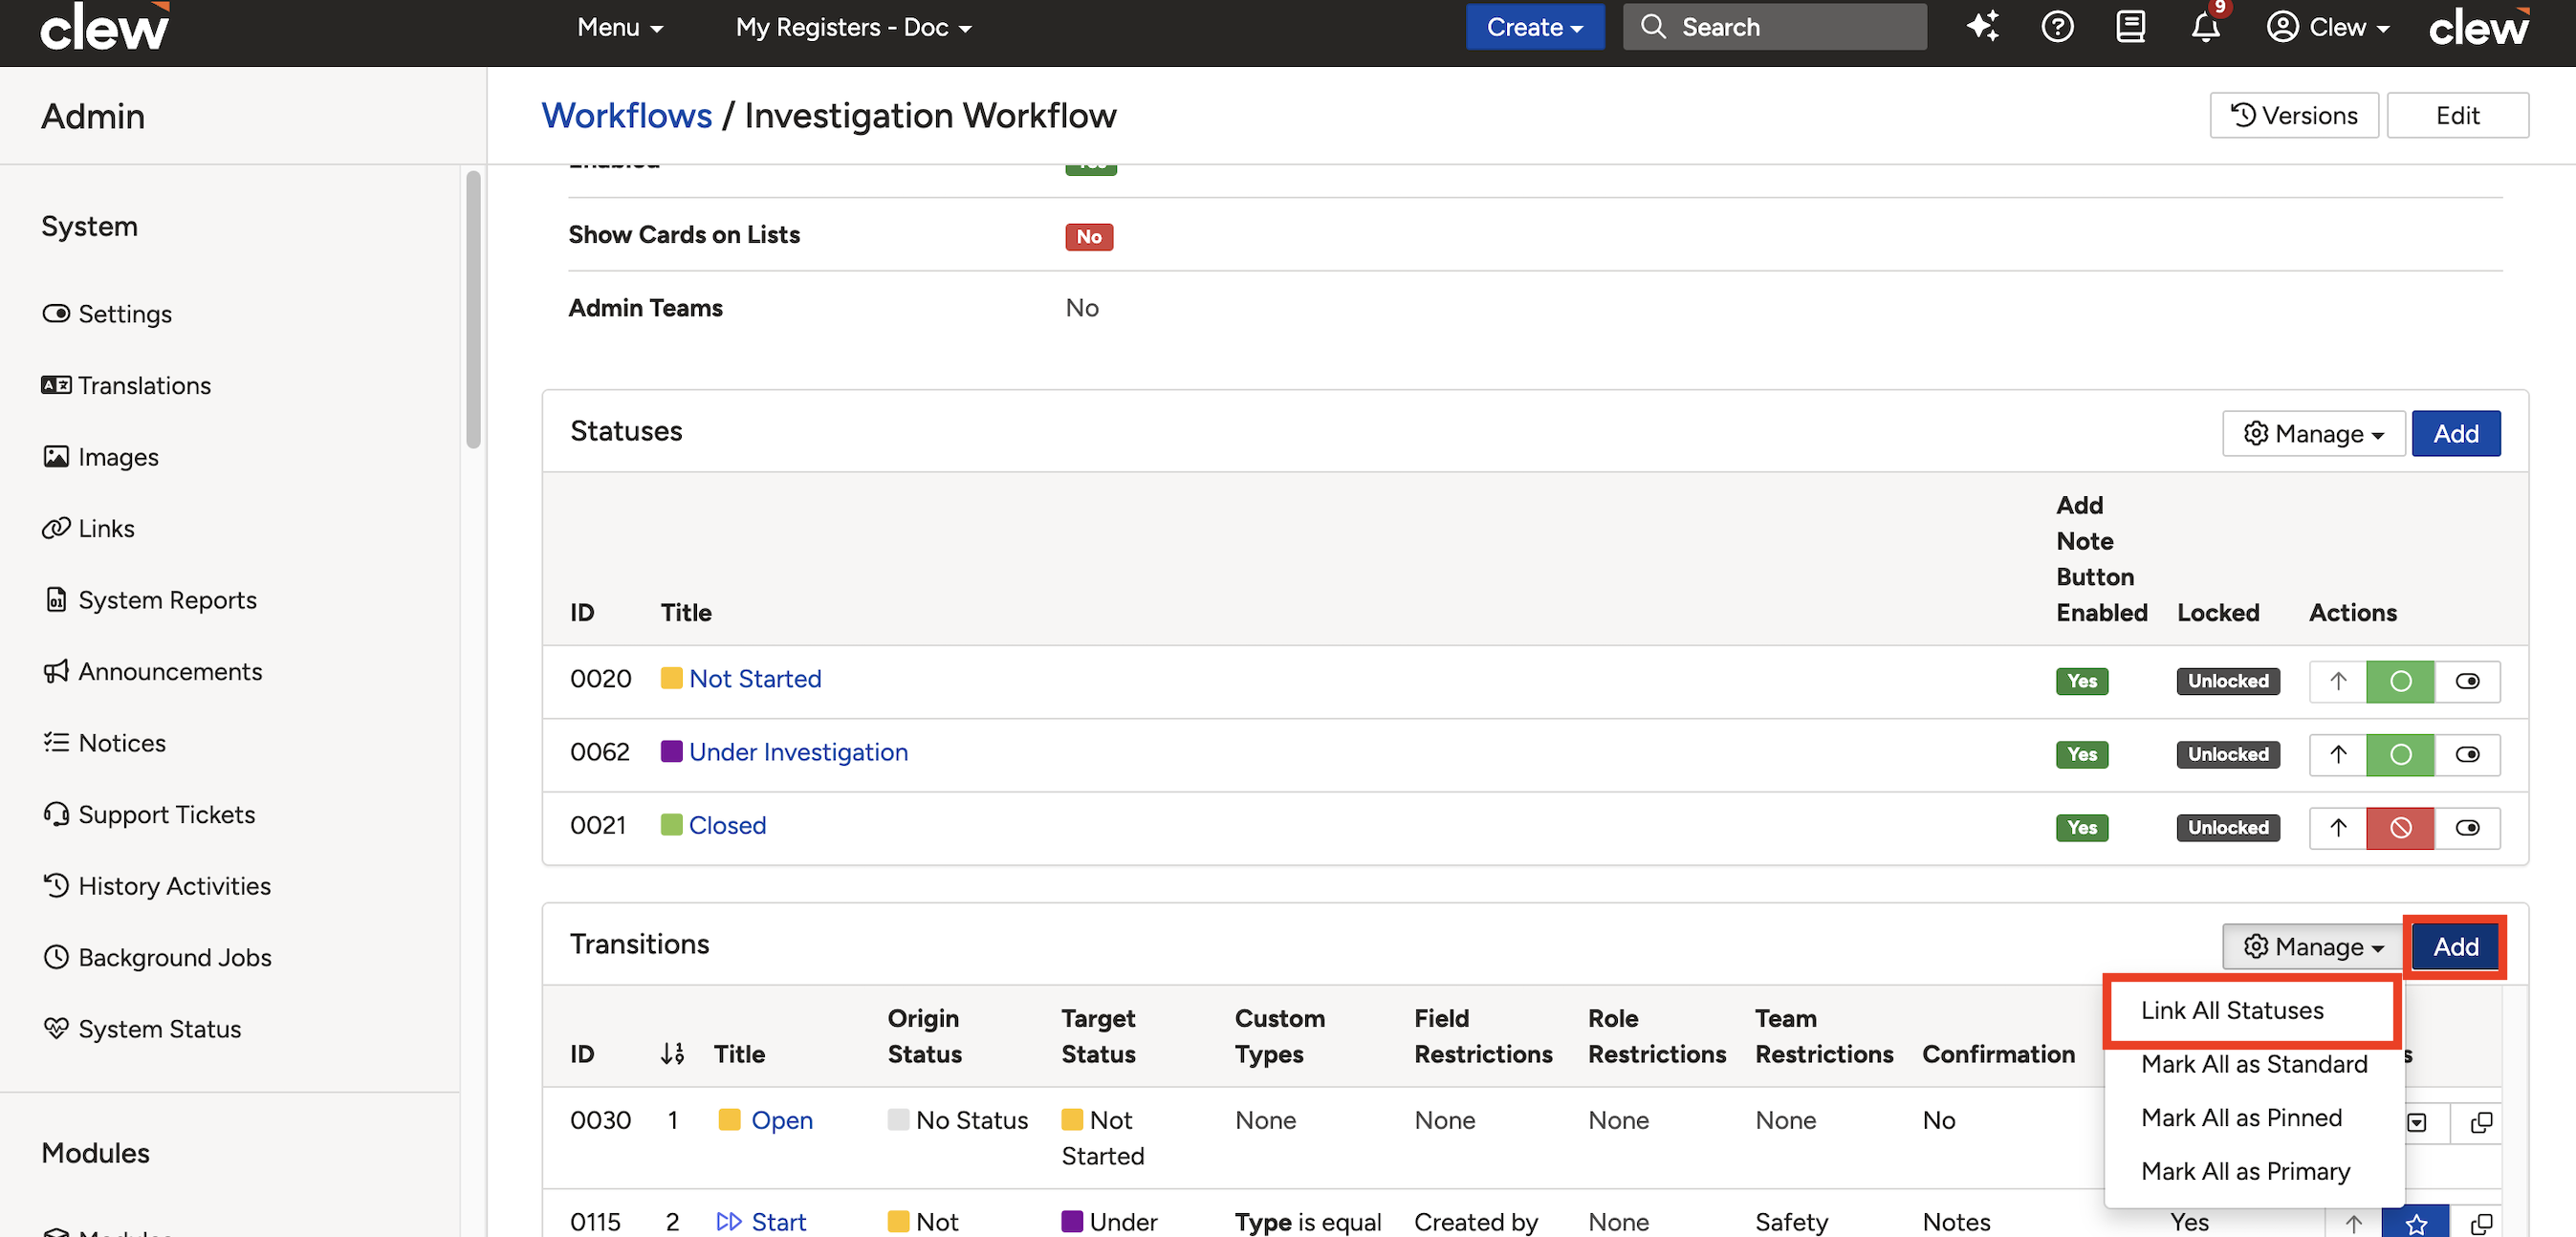Open the Not Started status link
Image resolution: width=2576 pixels, height=1237 pixels.
point(755,679)
